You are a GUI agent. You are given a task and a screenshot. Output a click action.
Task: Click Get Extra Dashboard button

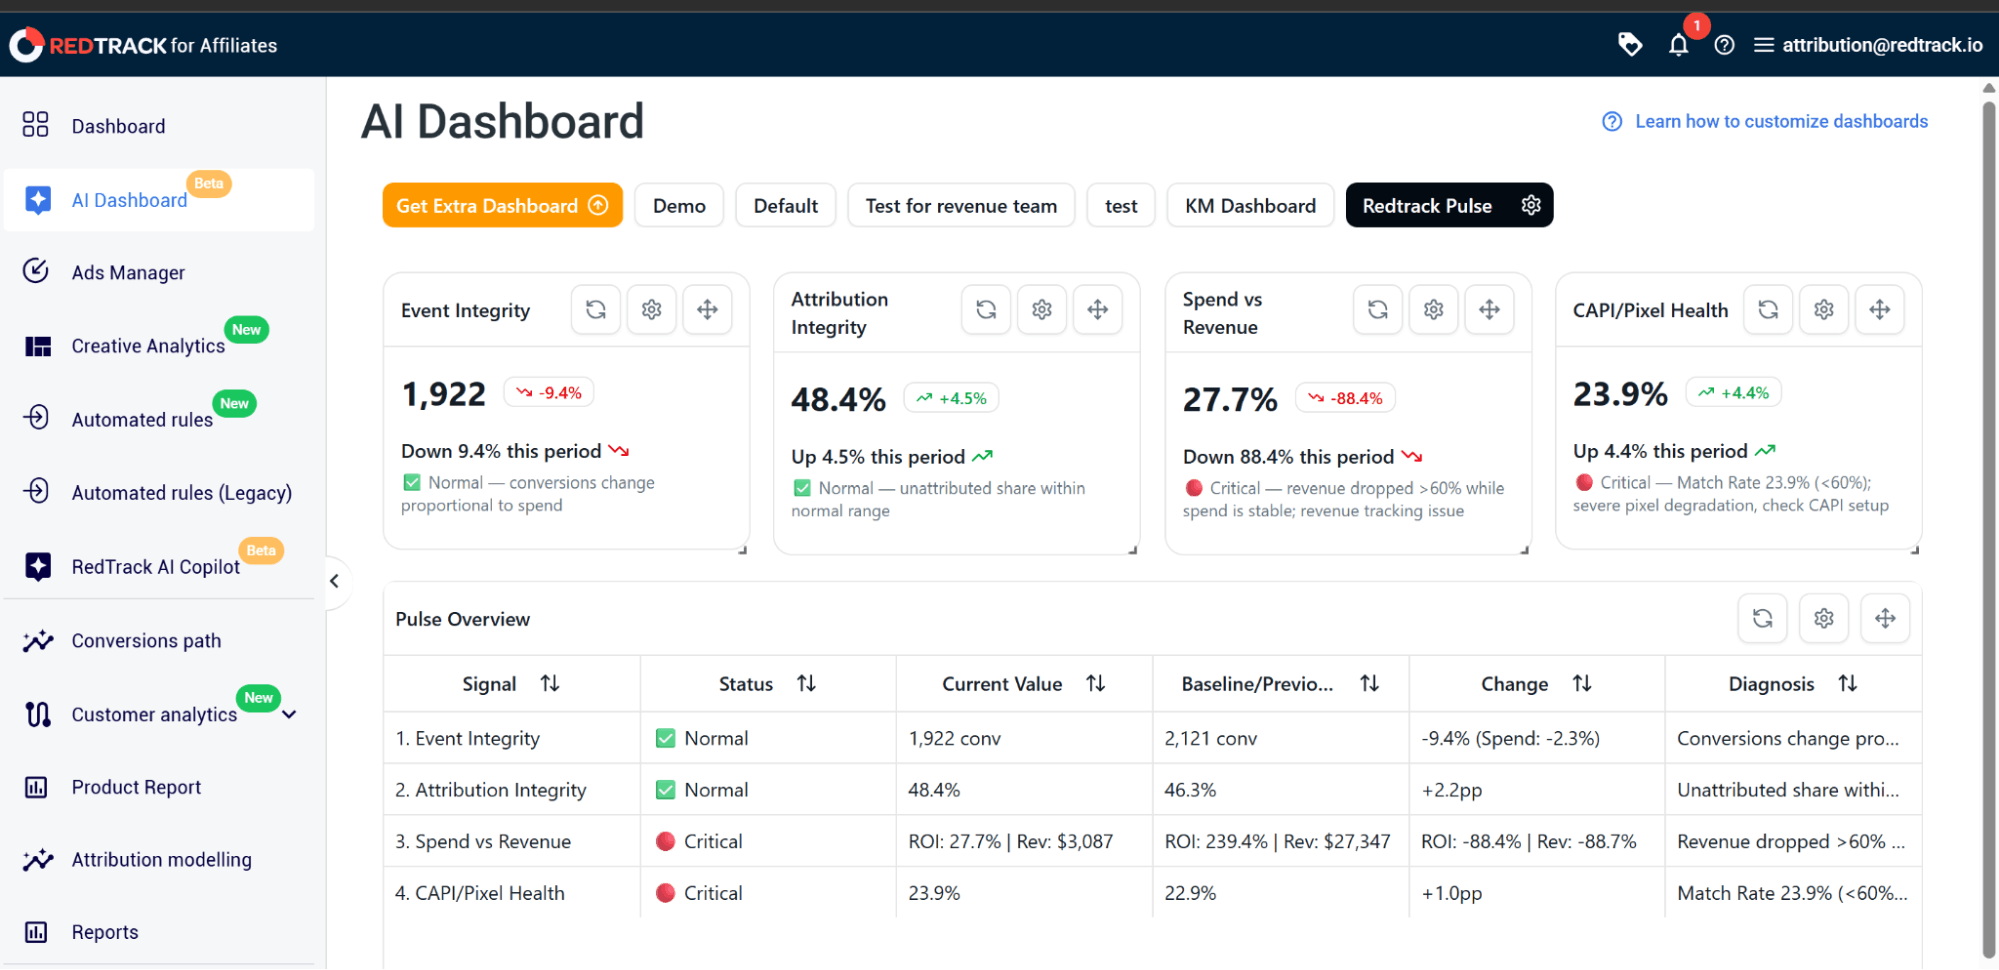tap(502, 206)
